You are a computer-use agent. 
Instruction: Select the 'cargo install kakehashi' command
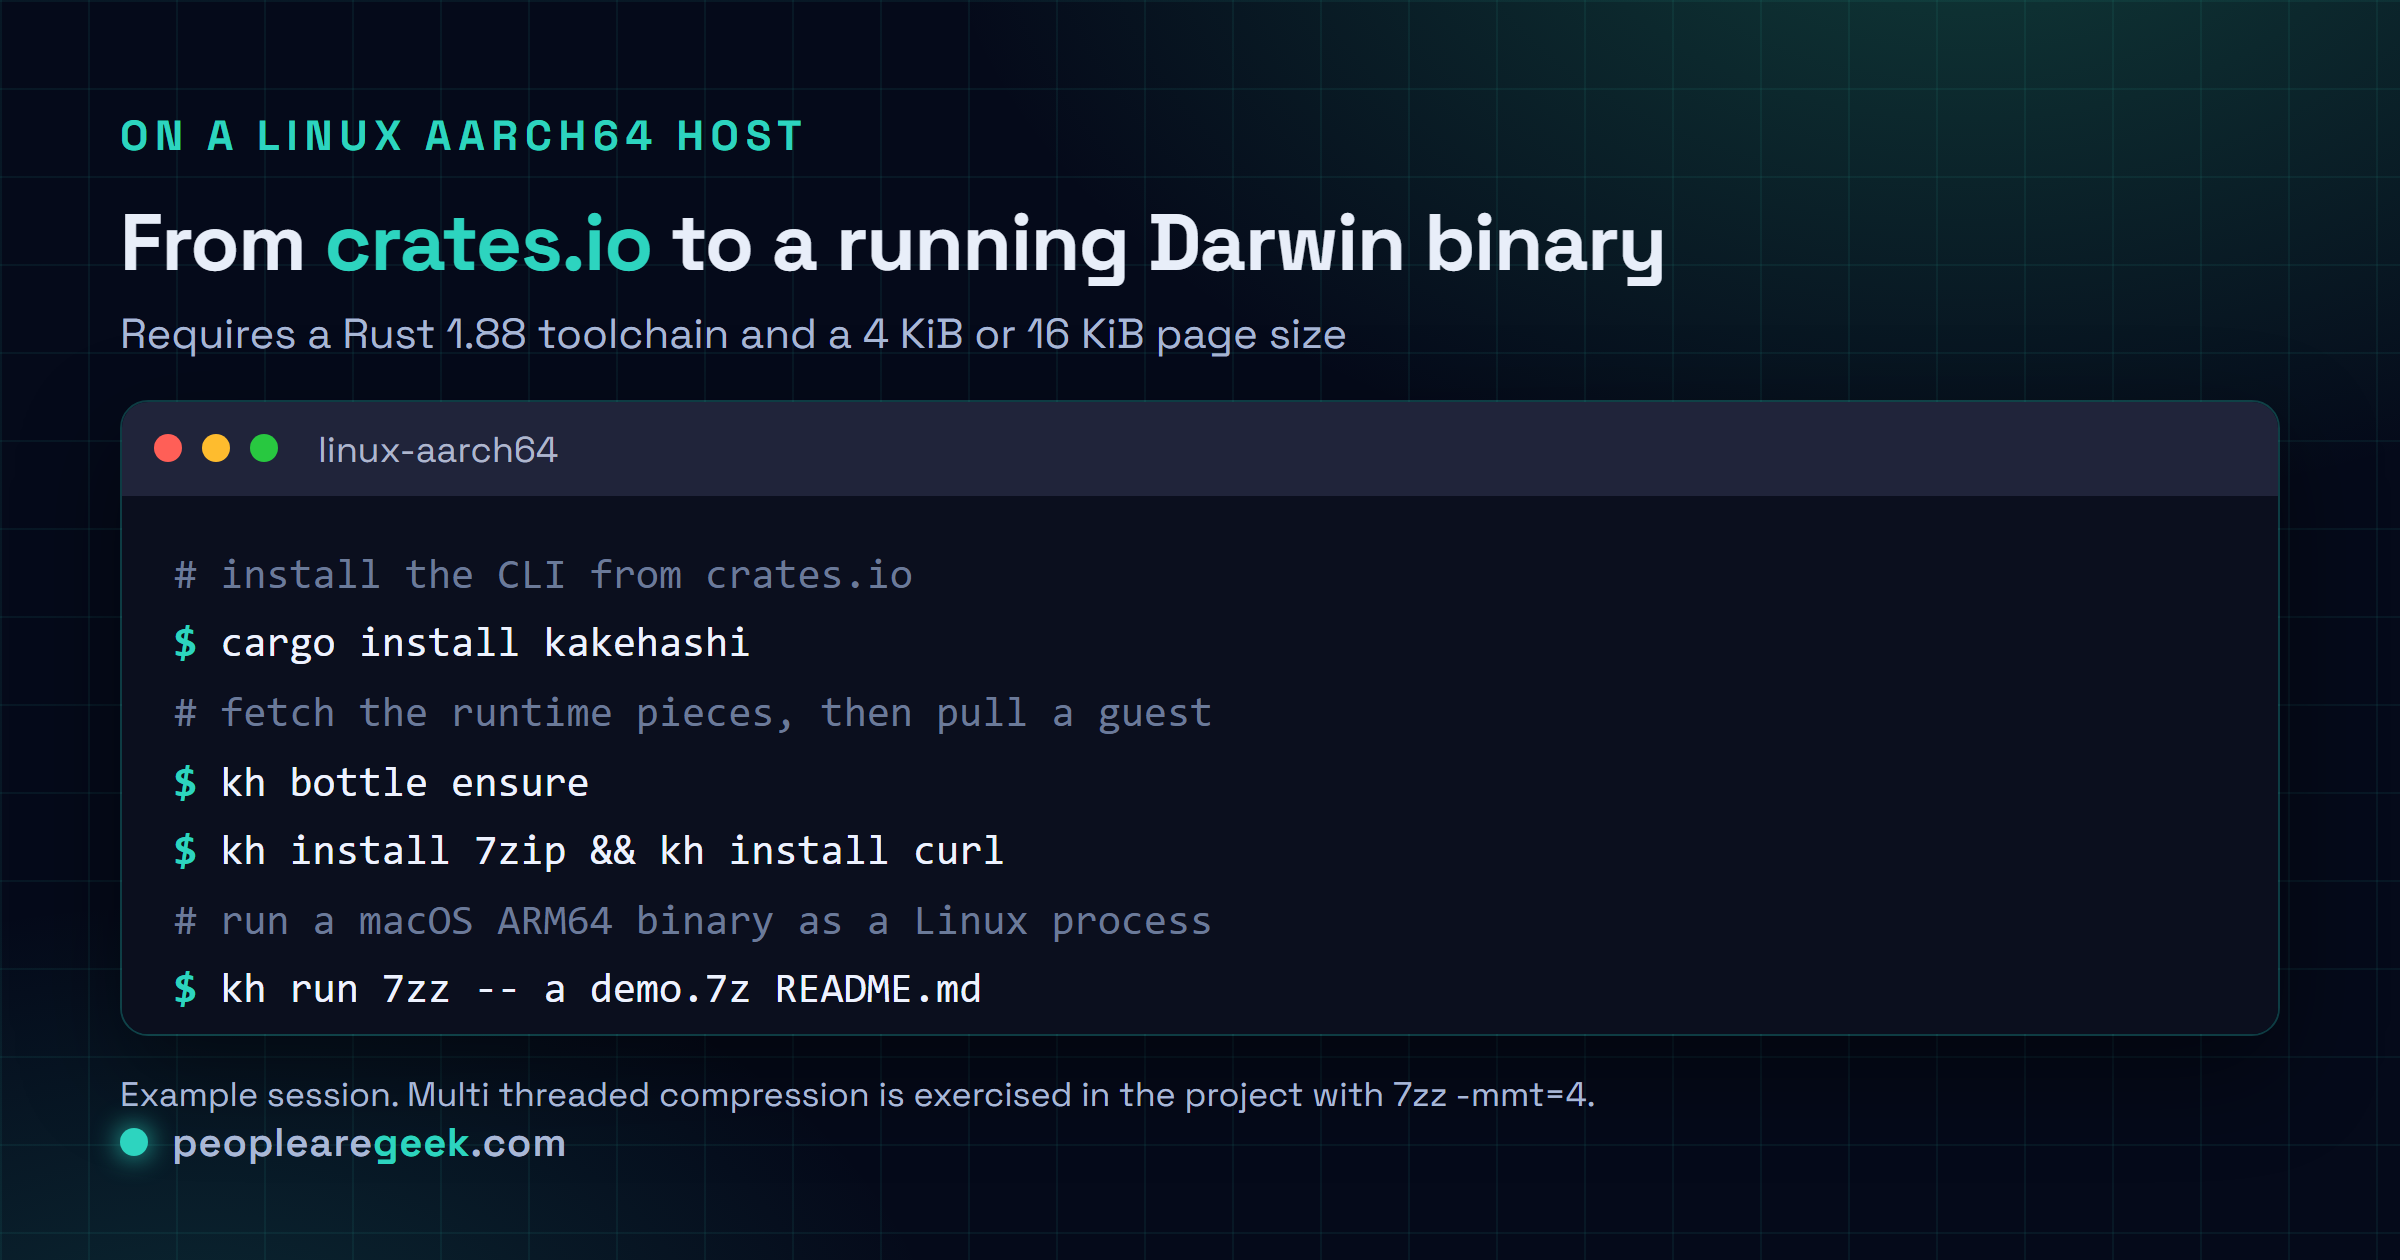[485, 643]
